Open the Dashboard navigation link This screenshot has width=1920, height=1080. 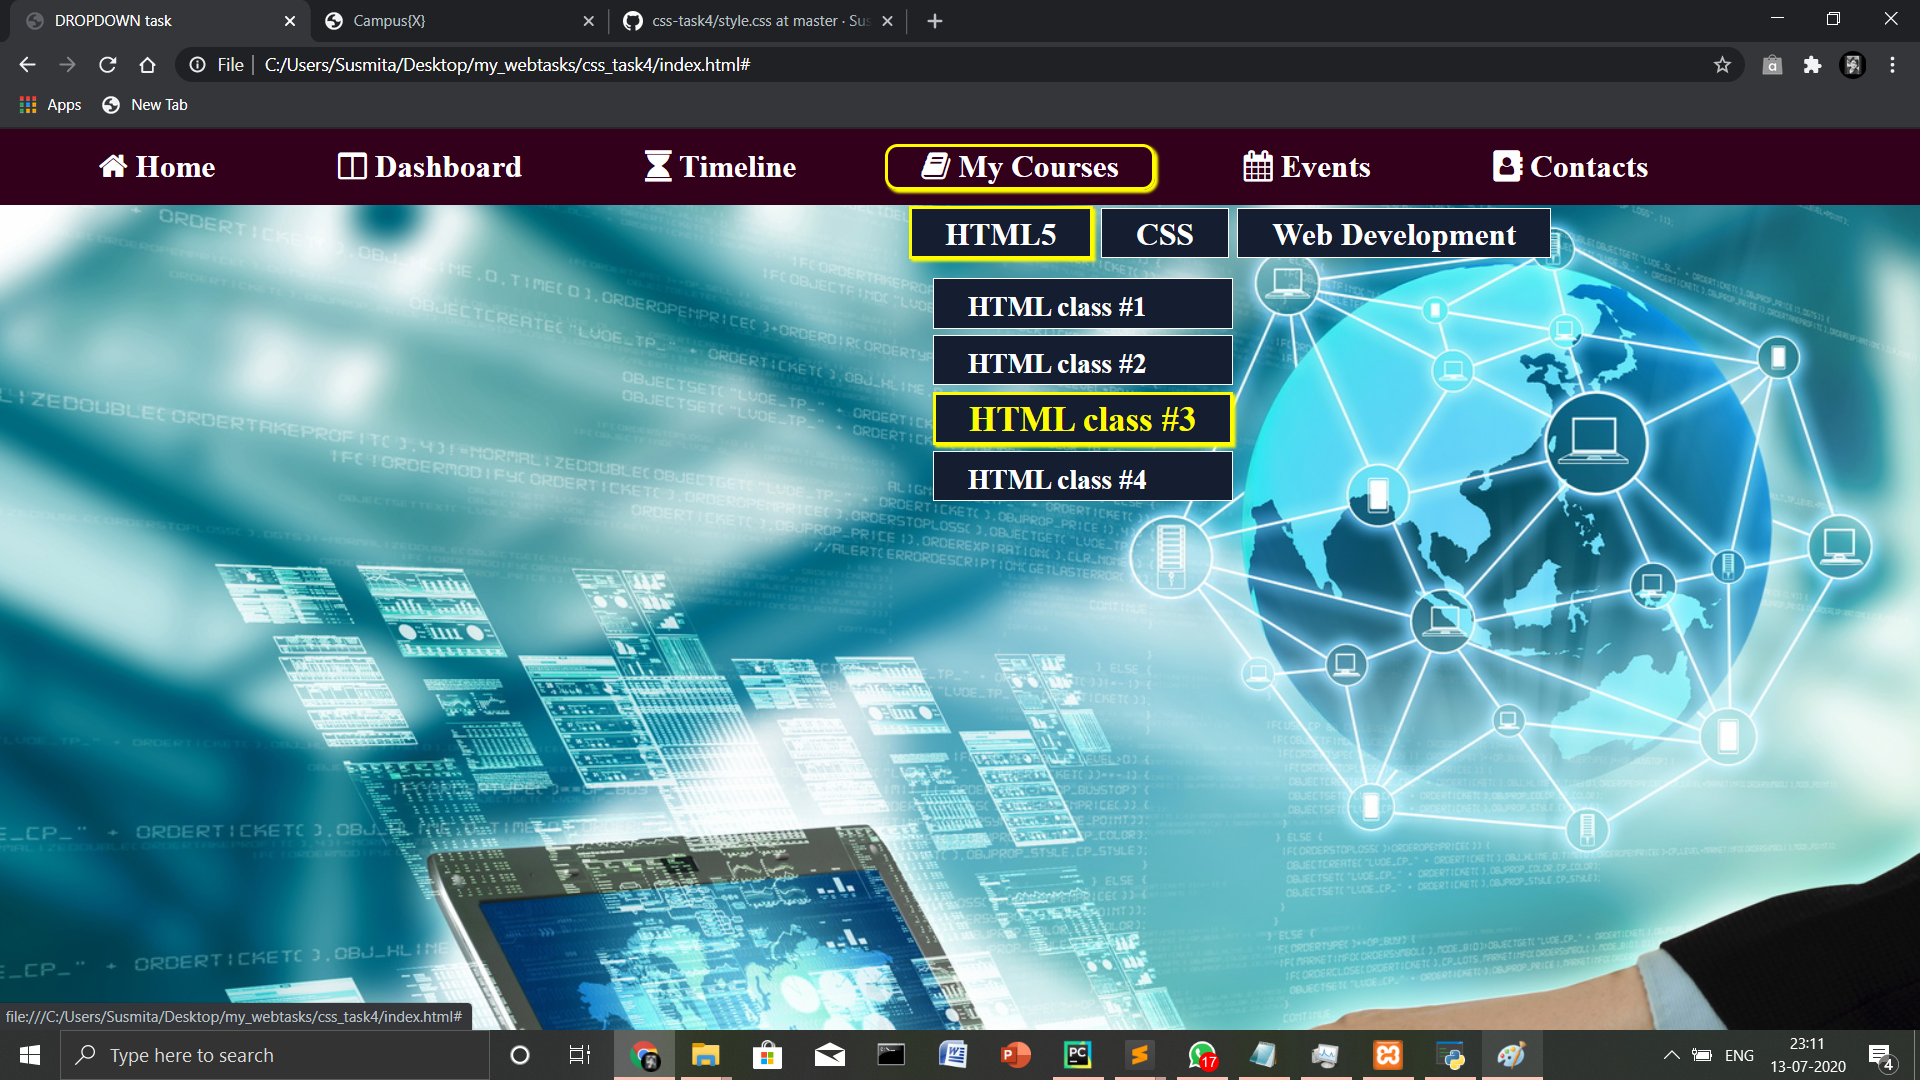[429, 167]
